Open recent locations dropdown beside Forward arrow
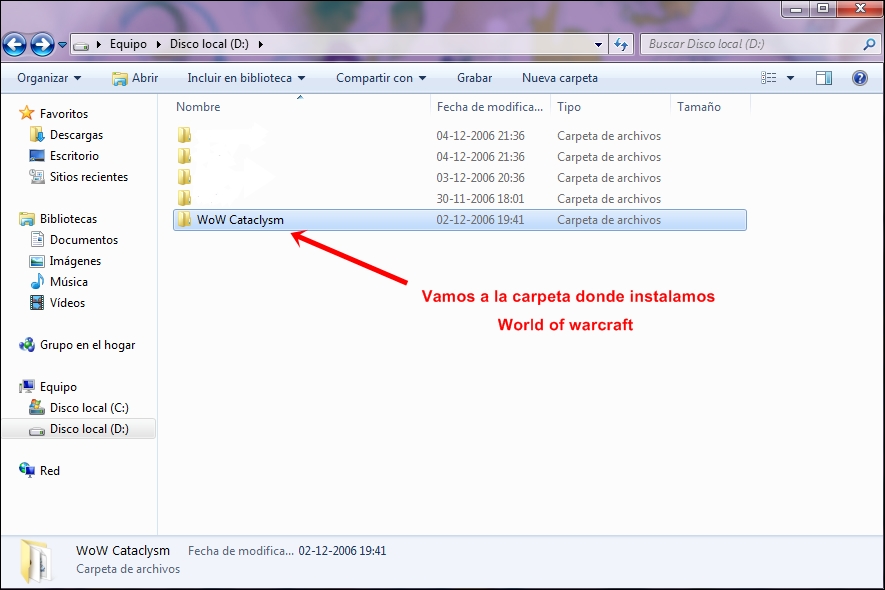This screenshot has width=885, height=590. click(x=62, y=45)
